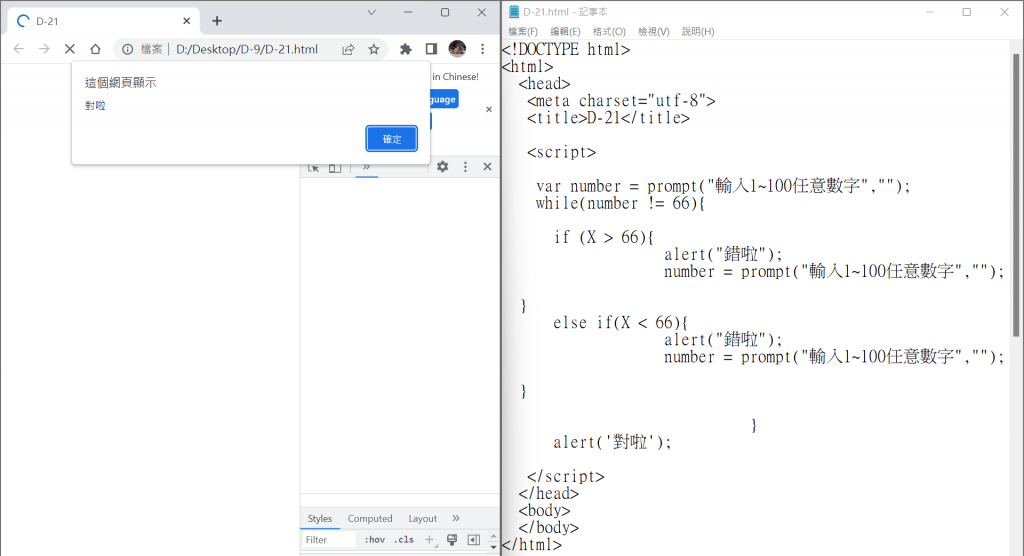
Task: Click the <!DOCTYPE html> line in Notepad
Action: (566, 50)
